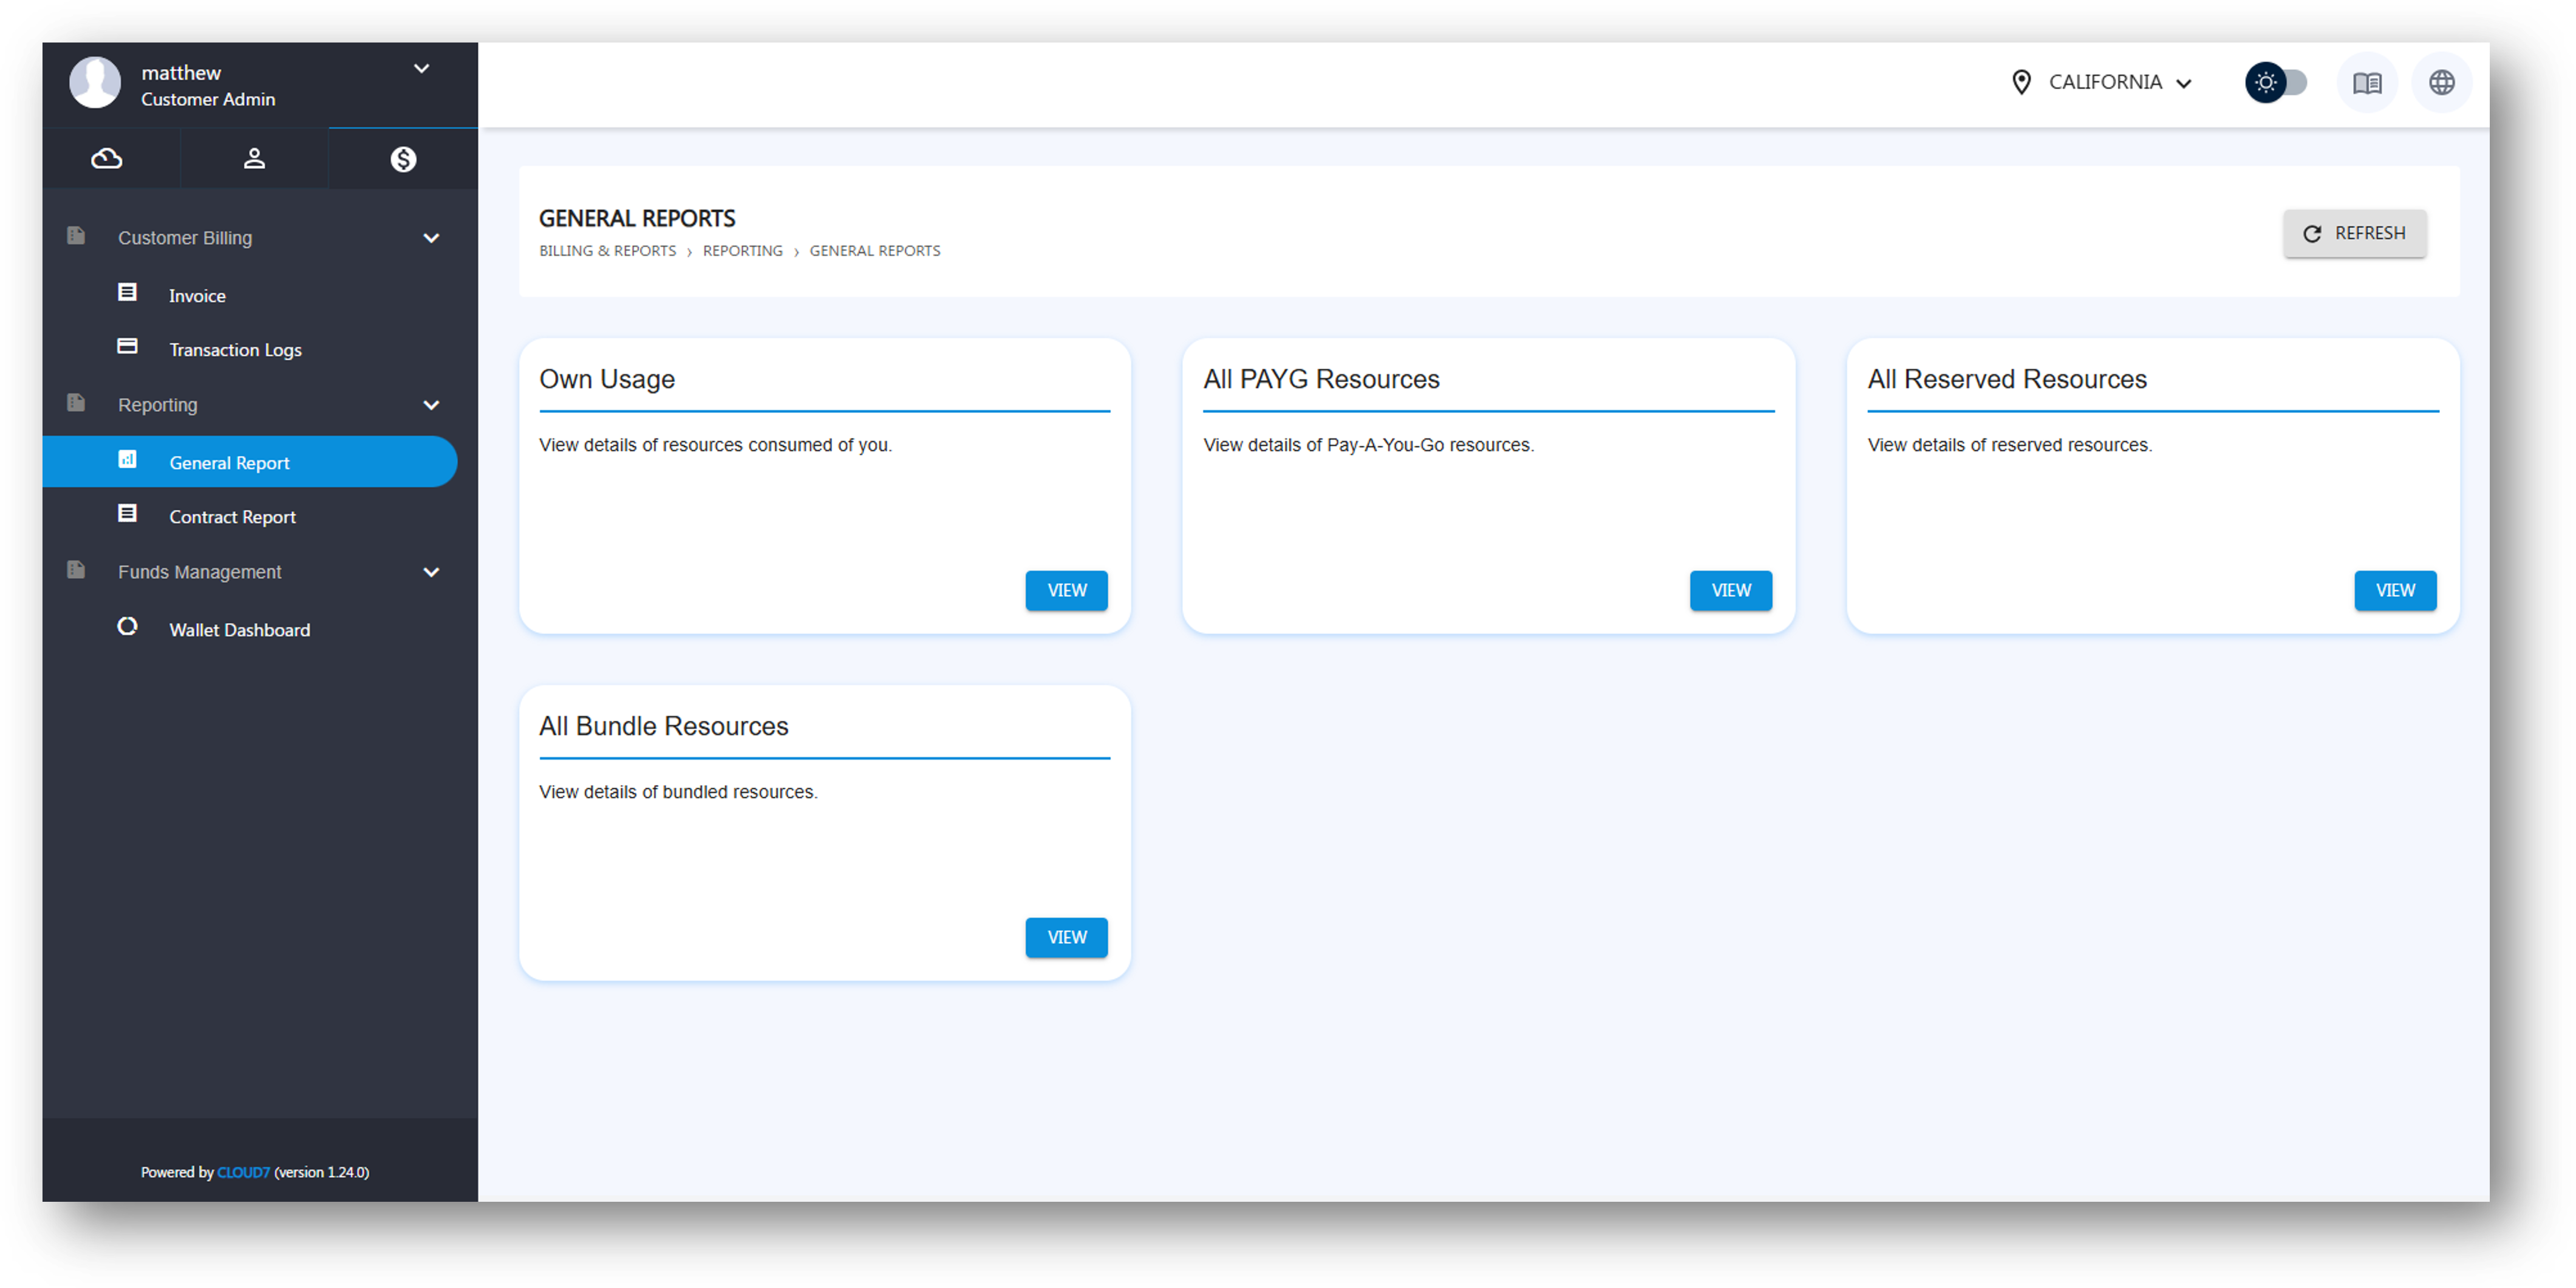
Task: Click the Invoice list icon
Action: point(127,292)
